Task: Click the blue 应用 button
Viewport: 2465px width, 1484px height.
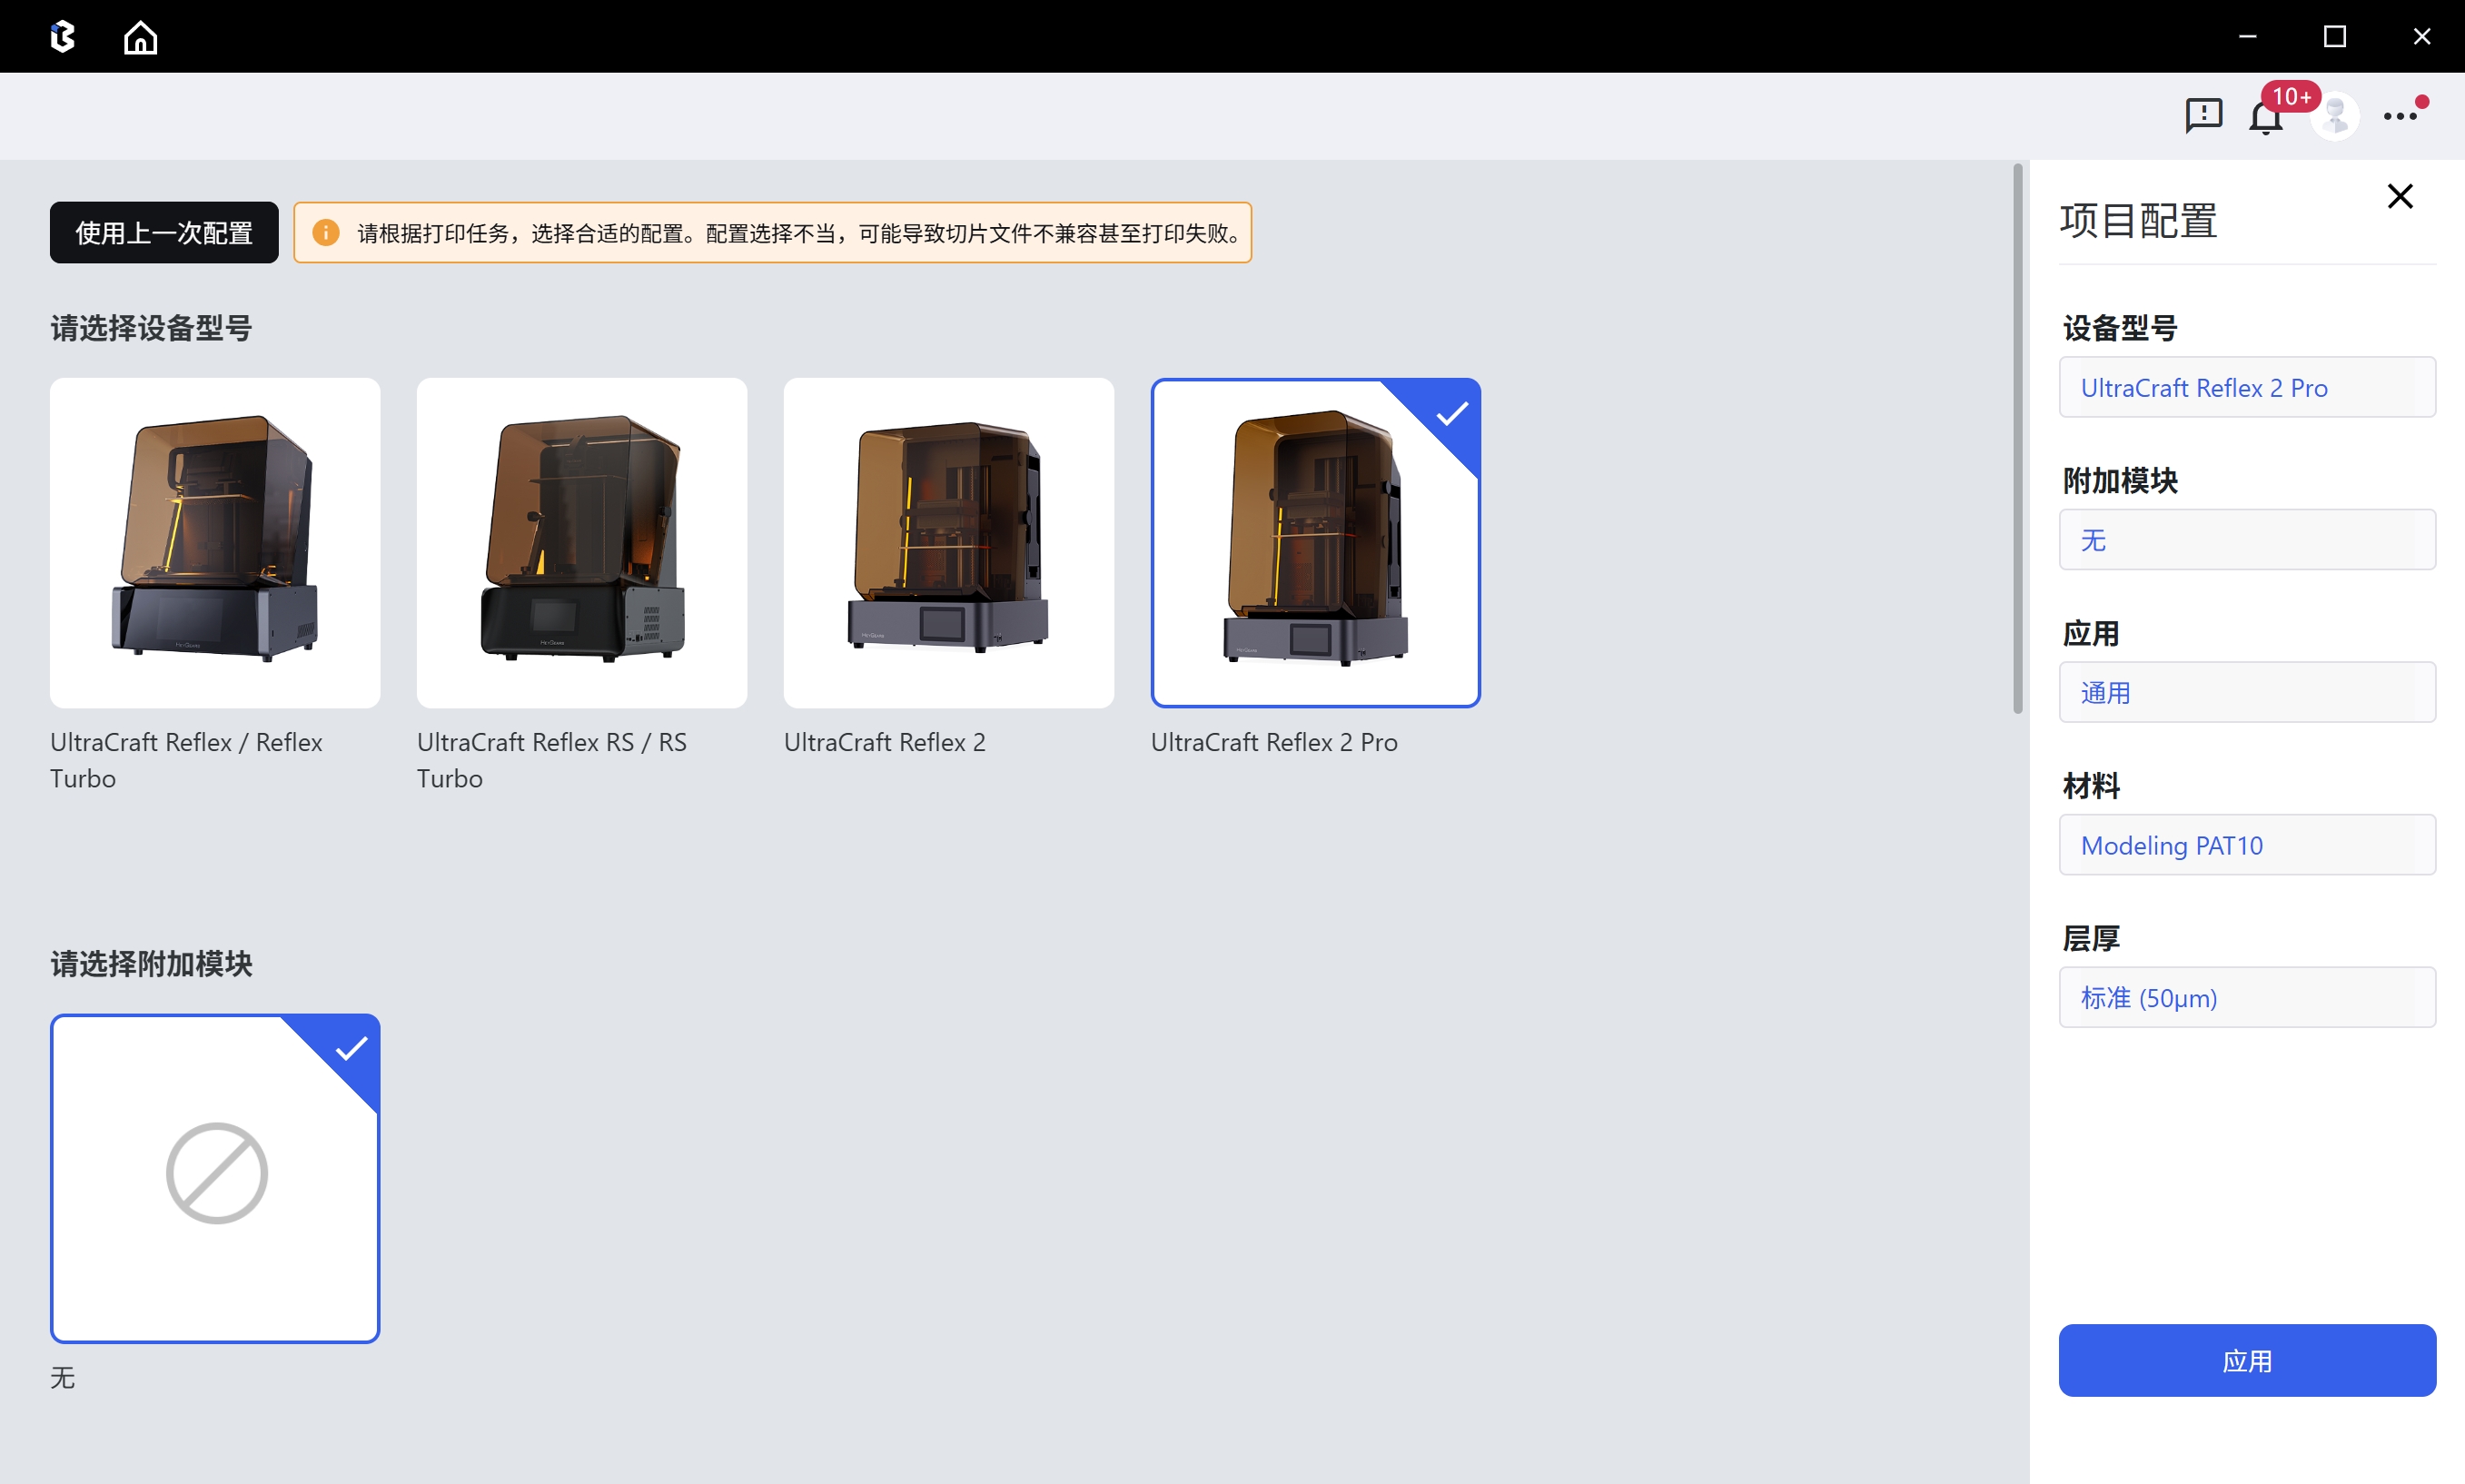Action: [x=2247, y=1360]
